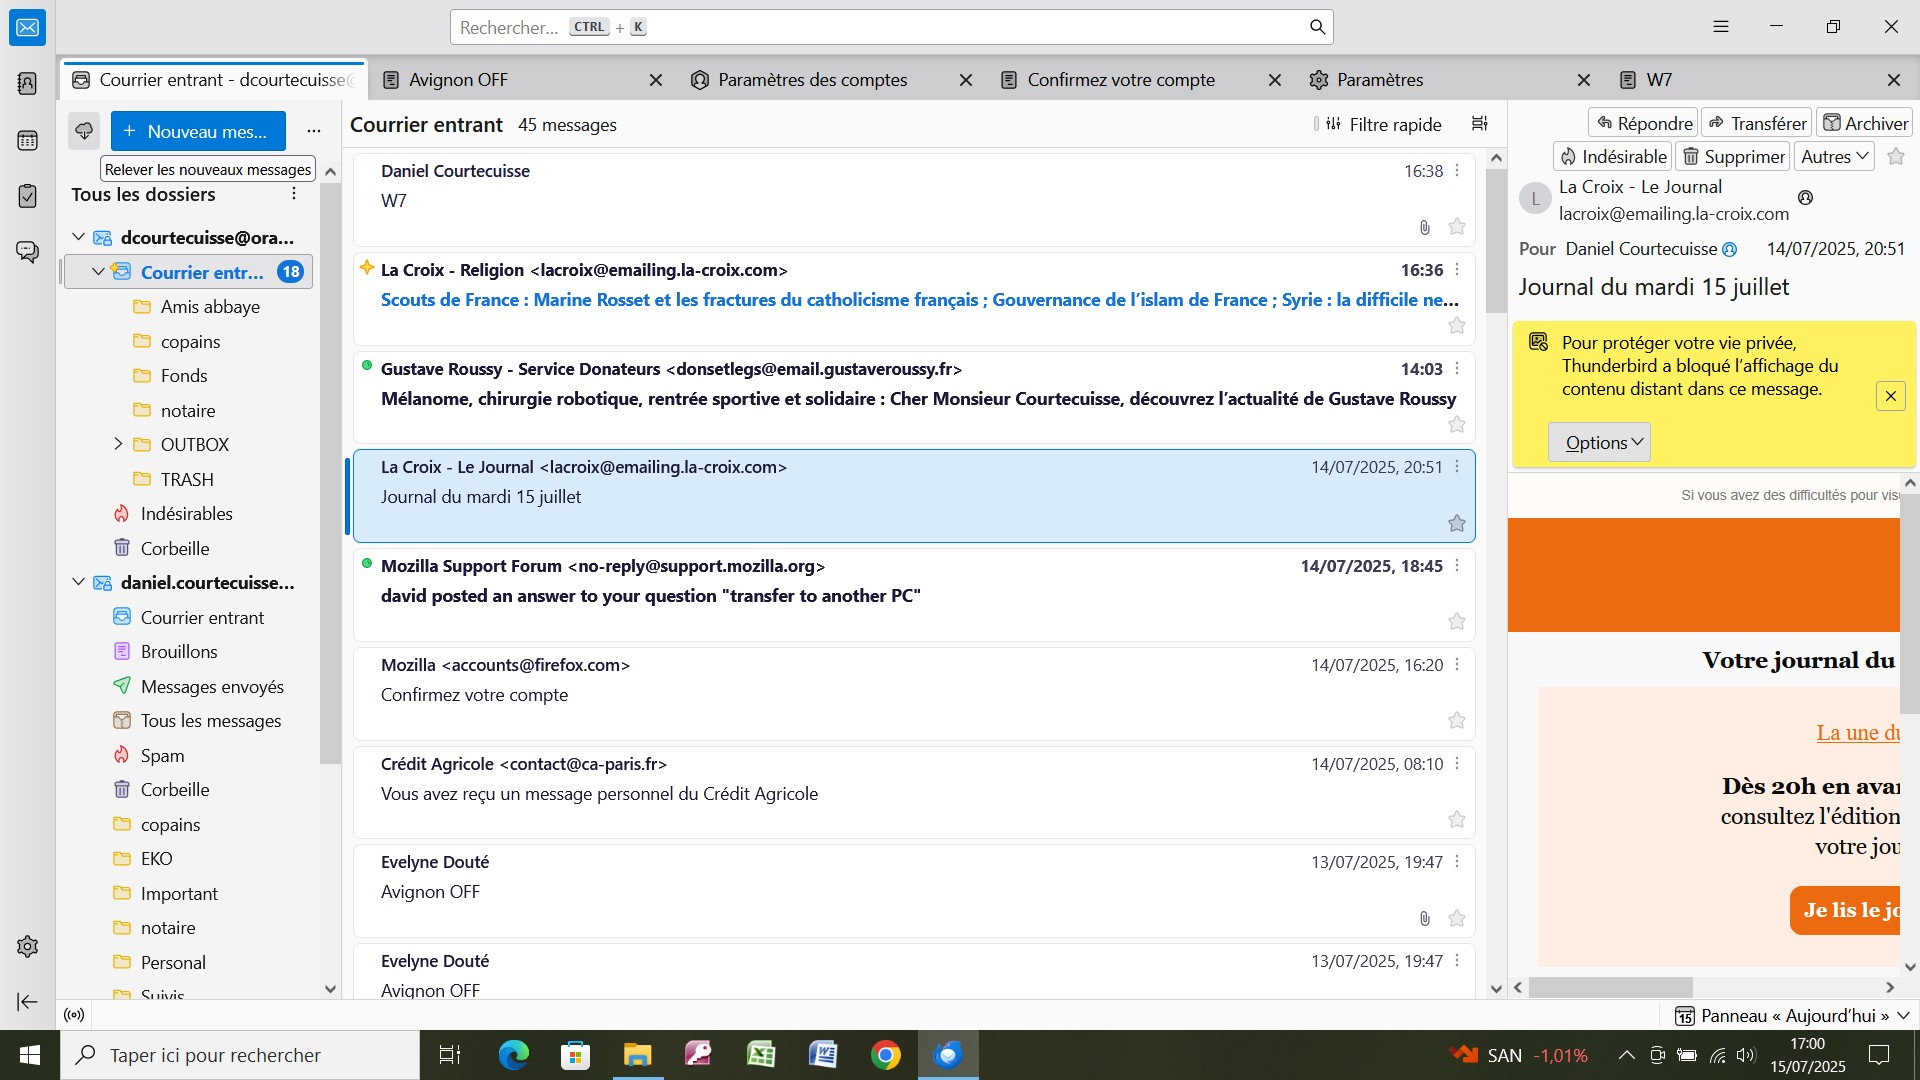The image size is (1920, 1080).
Task: Dismiss the remote content privacy notice
Action: coord(1890,396)
